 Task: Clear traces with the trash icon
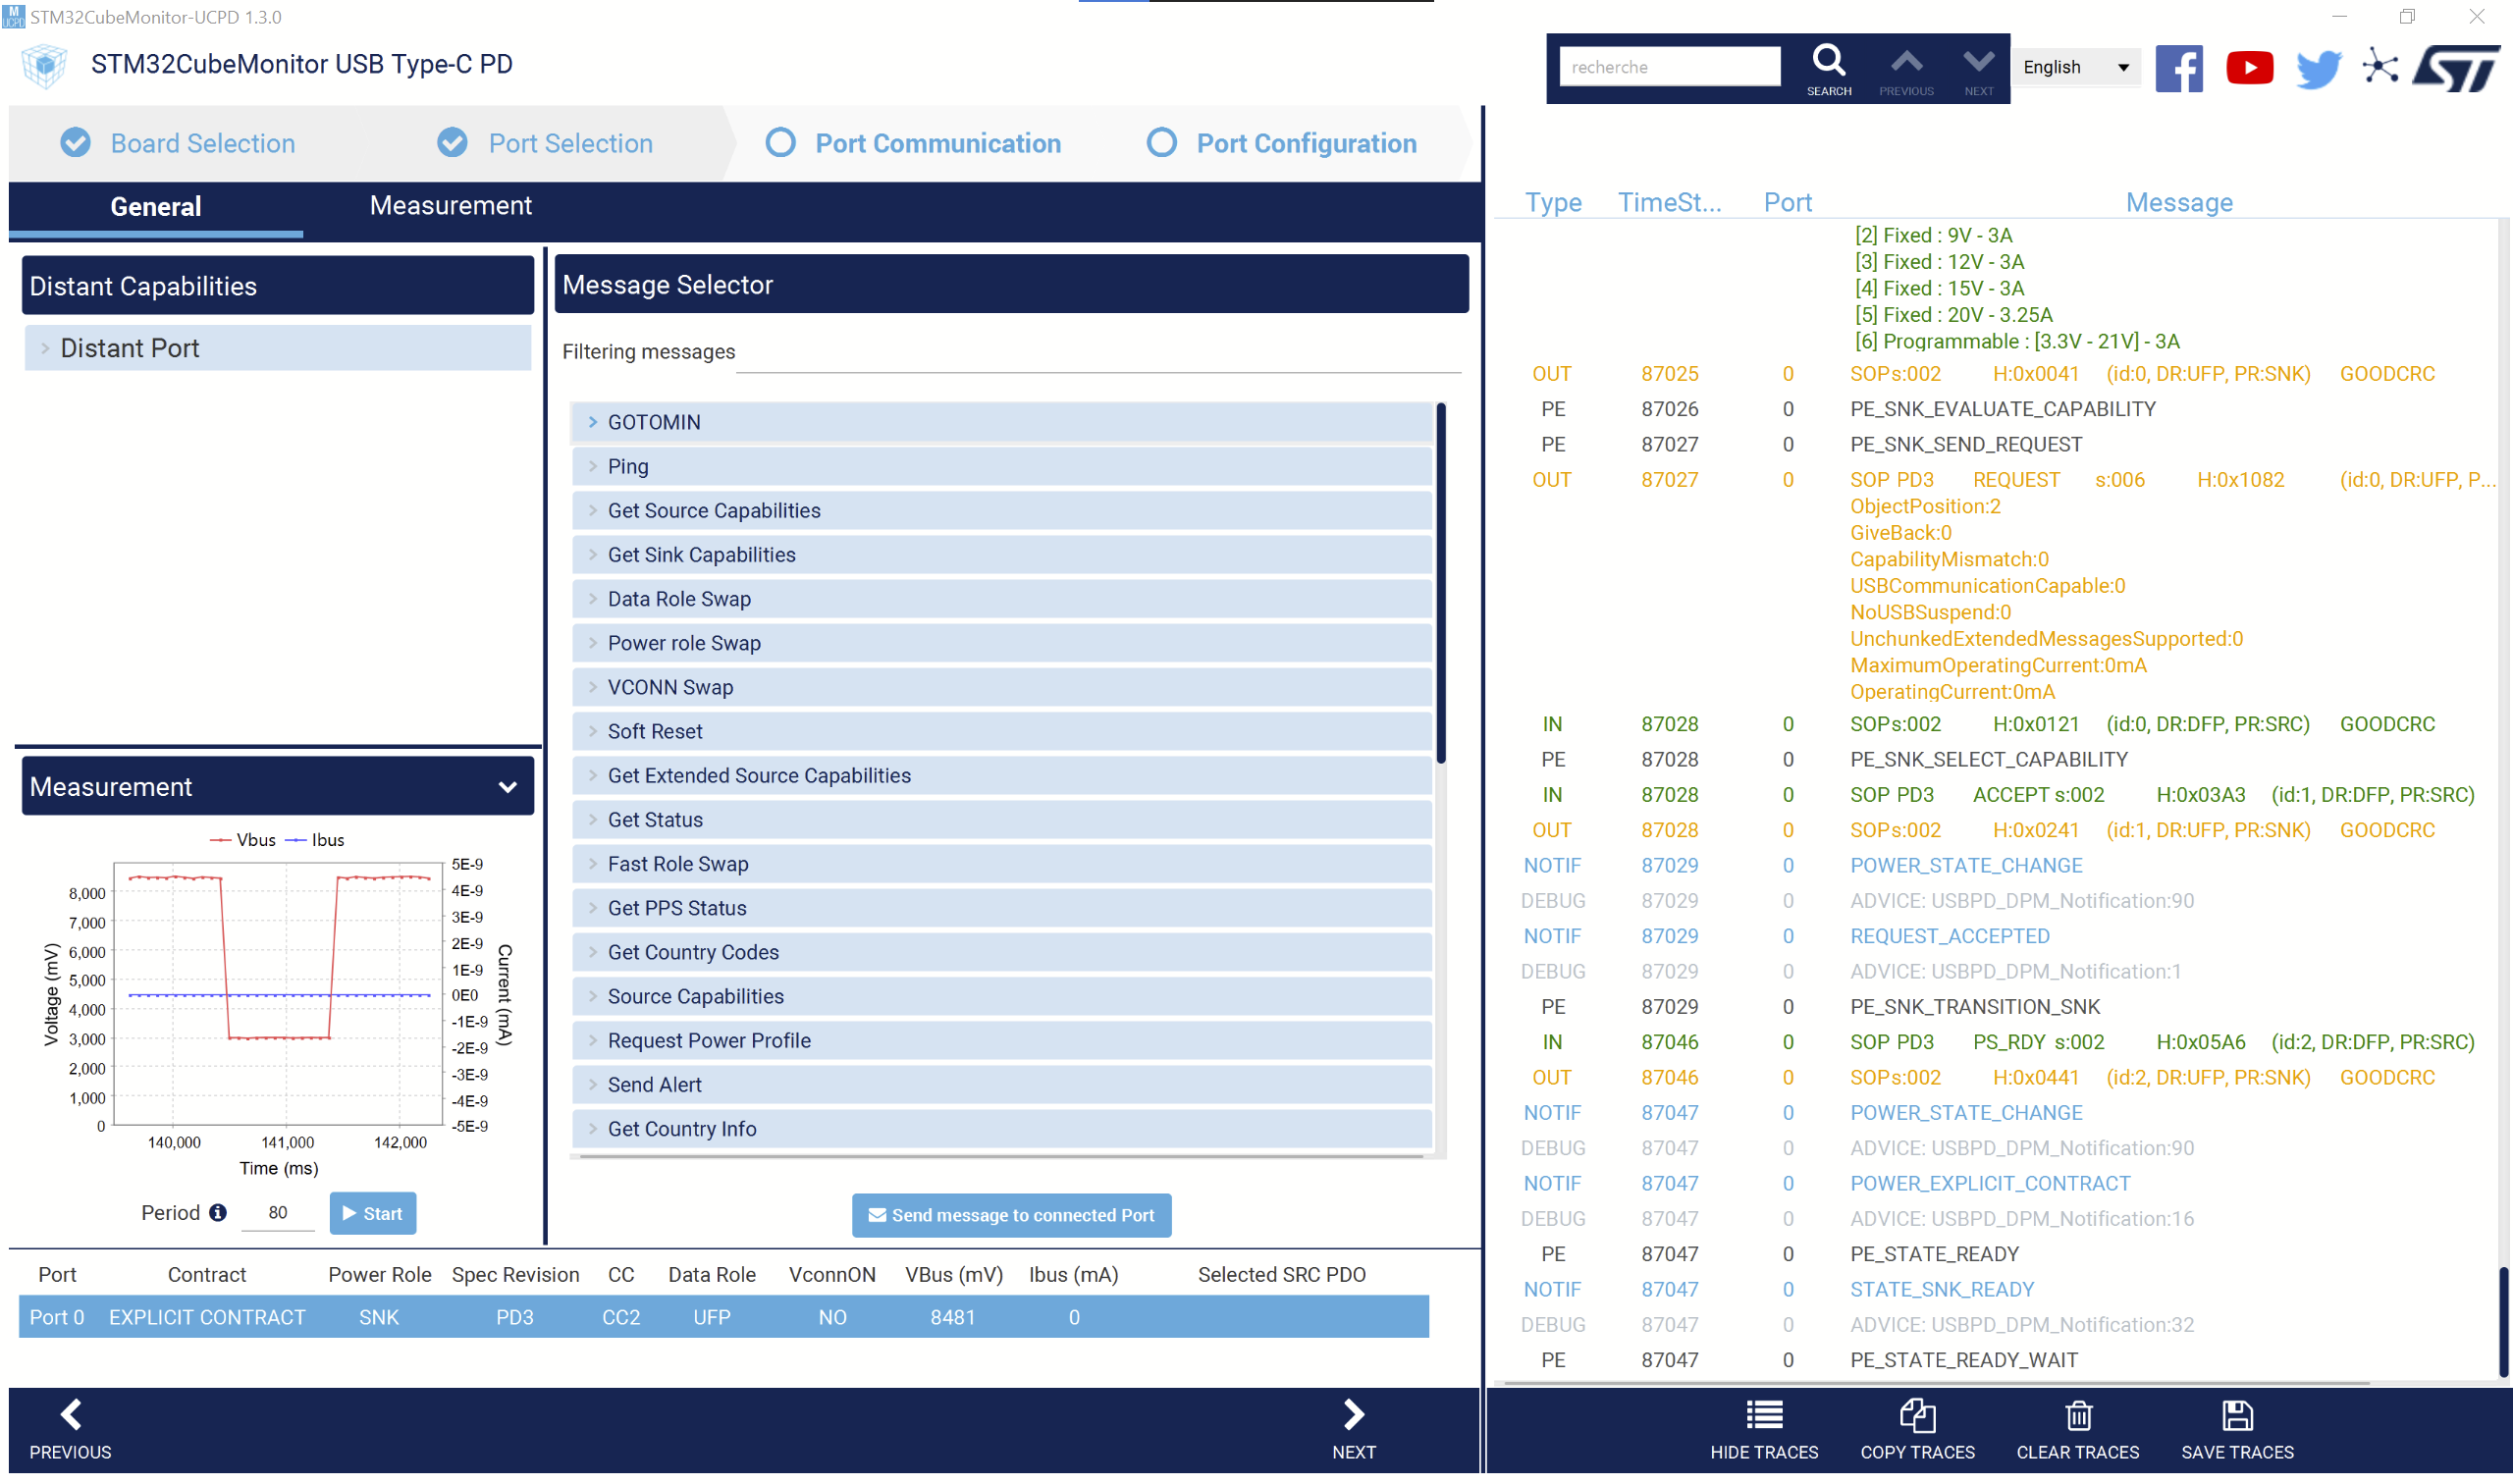2078,1416
